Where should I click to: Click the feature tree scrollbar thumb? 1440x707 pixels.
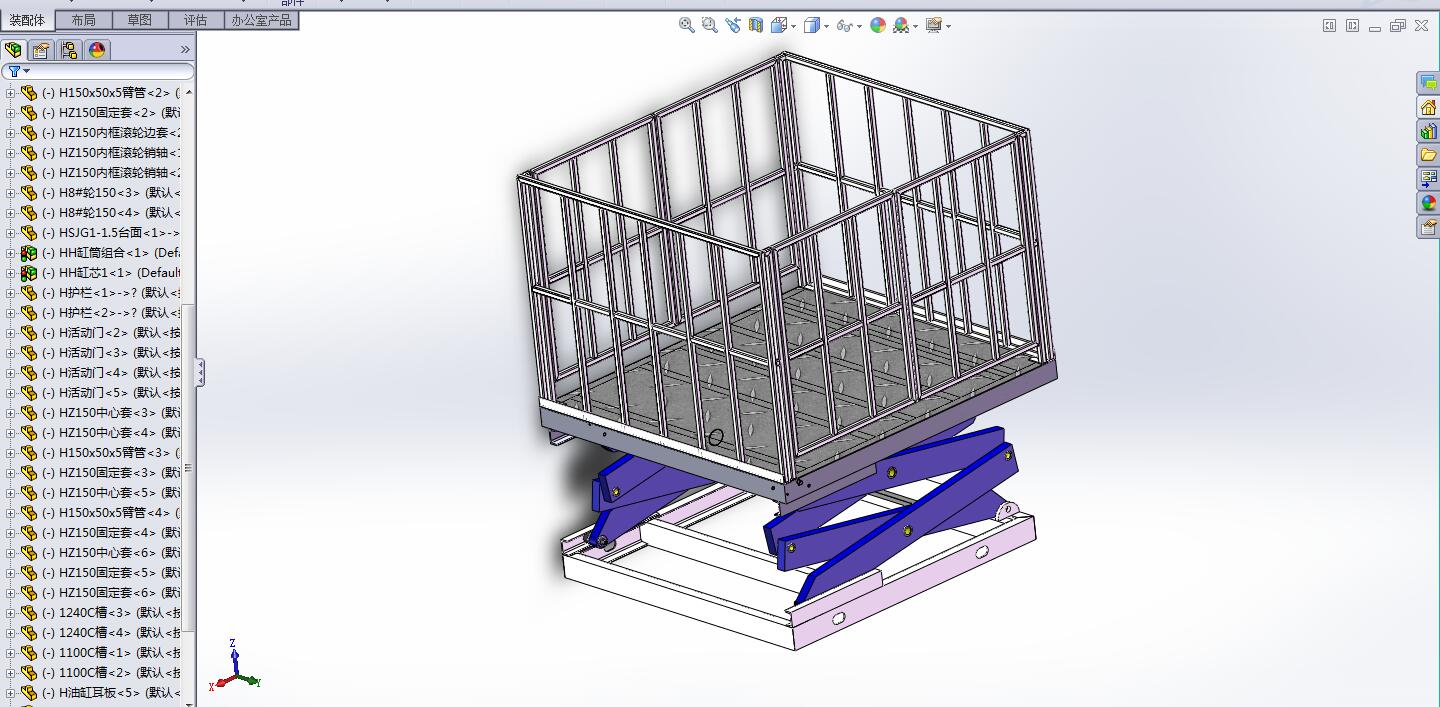tap(189, 467)
